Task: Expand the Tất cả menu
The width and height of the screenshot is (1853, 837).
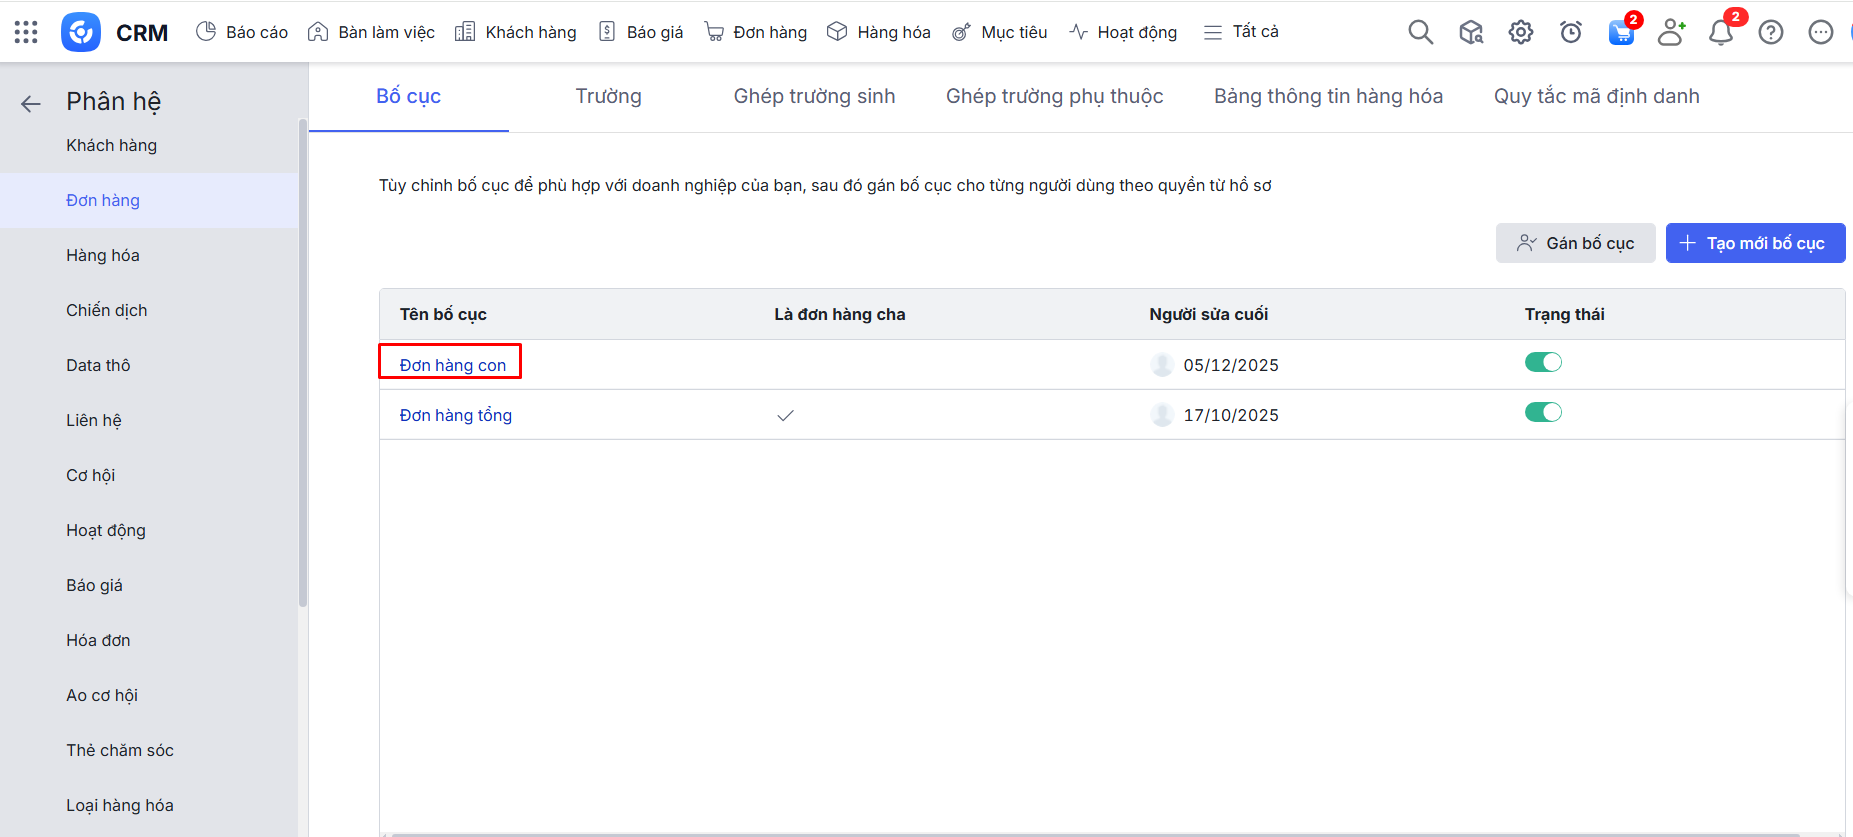Action: tap(1241, 32)
